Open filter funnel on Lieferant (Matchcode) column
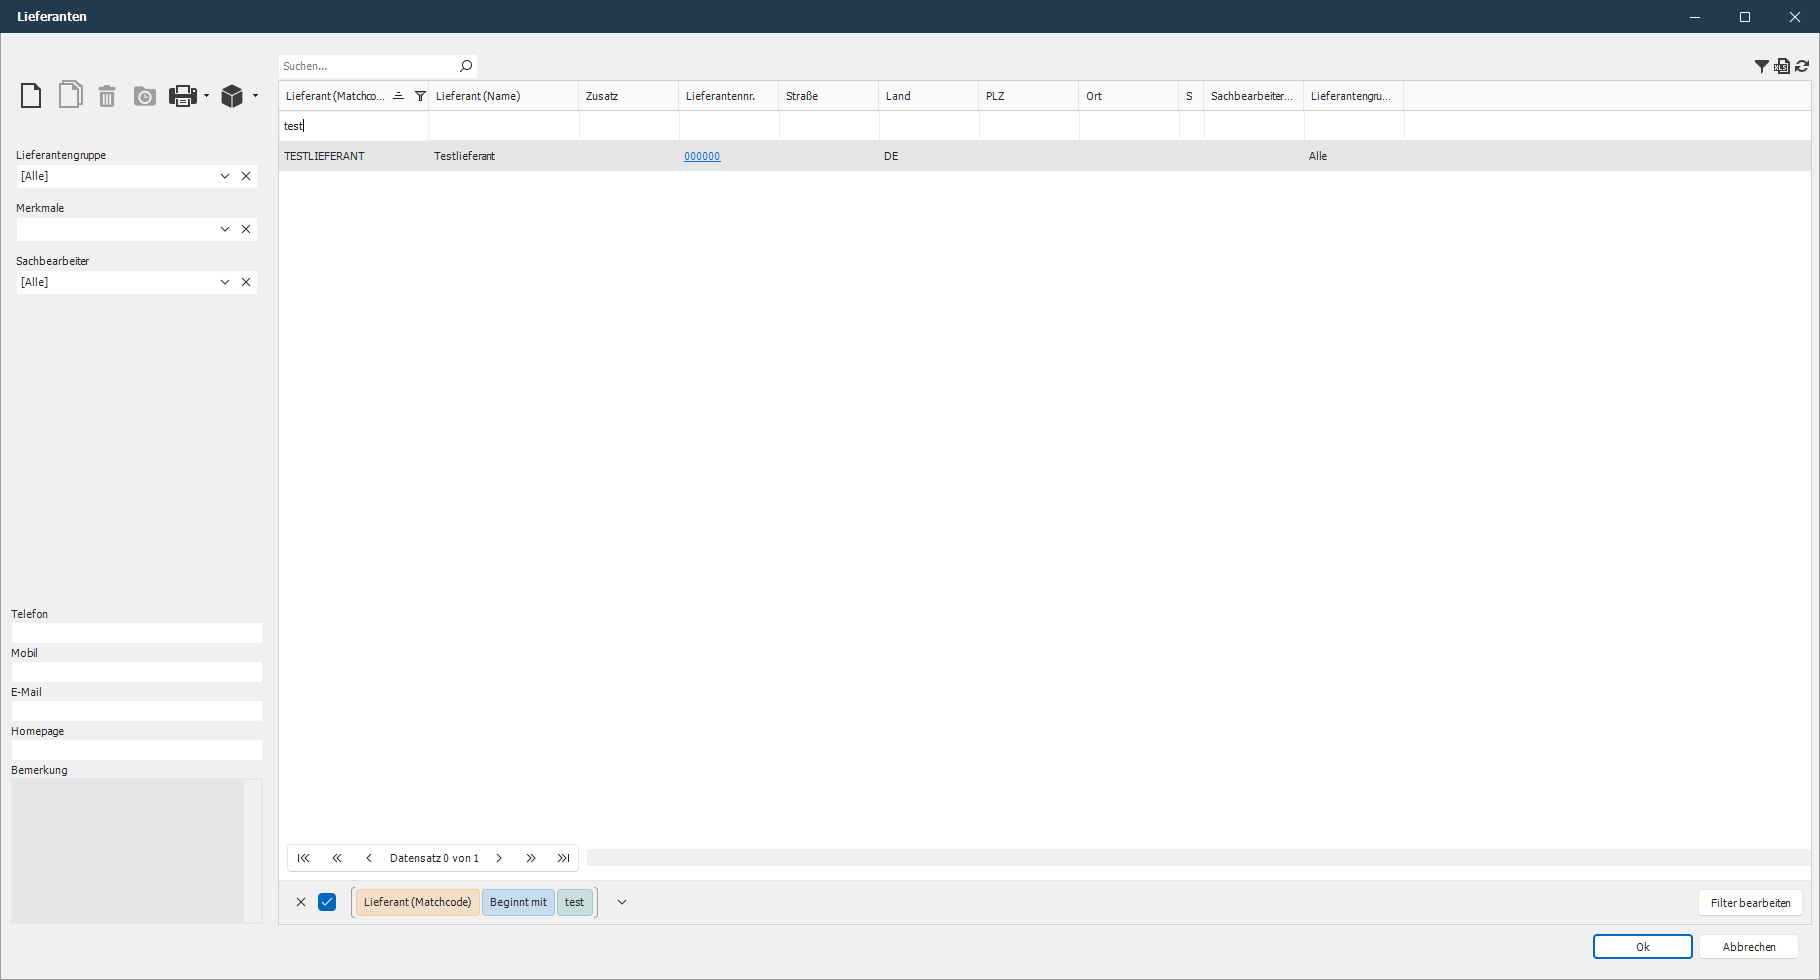 [x=420, y=96]
